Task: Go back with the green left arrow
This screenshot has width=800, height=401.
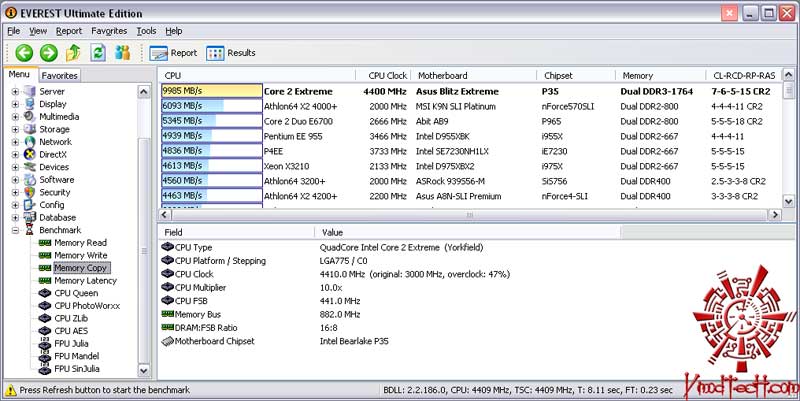Action: [x=24, y=53]
